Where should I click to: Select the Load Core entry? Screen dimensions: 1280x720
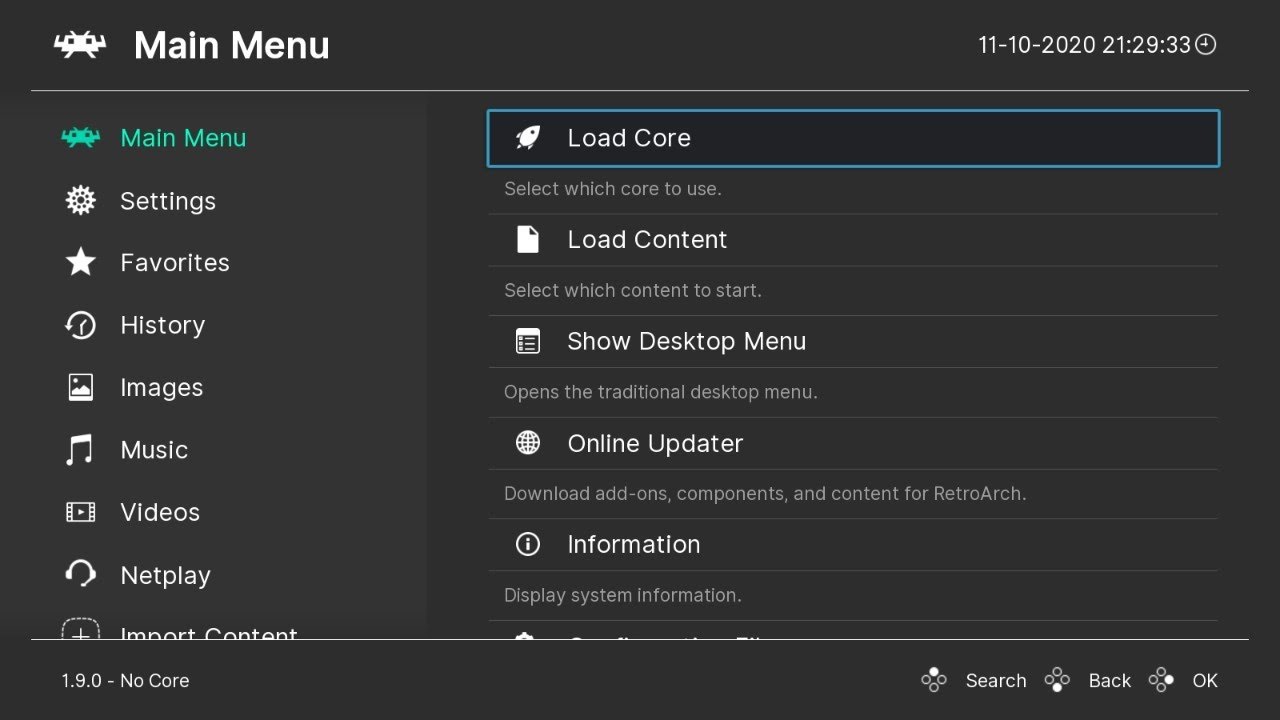[853, 138]
